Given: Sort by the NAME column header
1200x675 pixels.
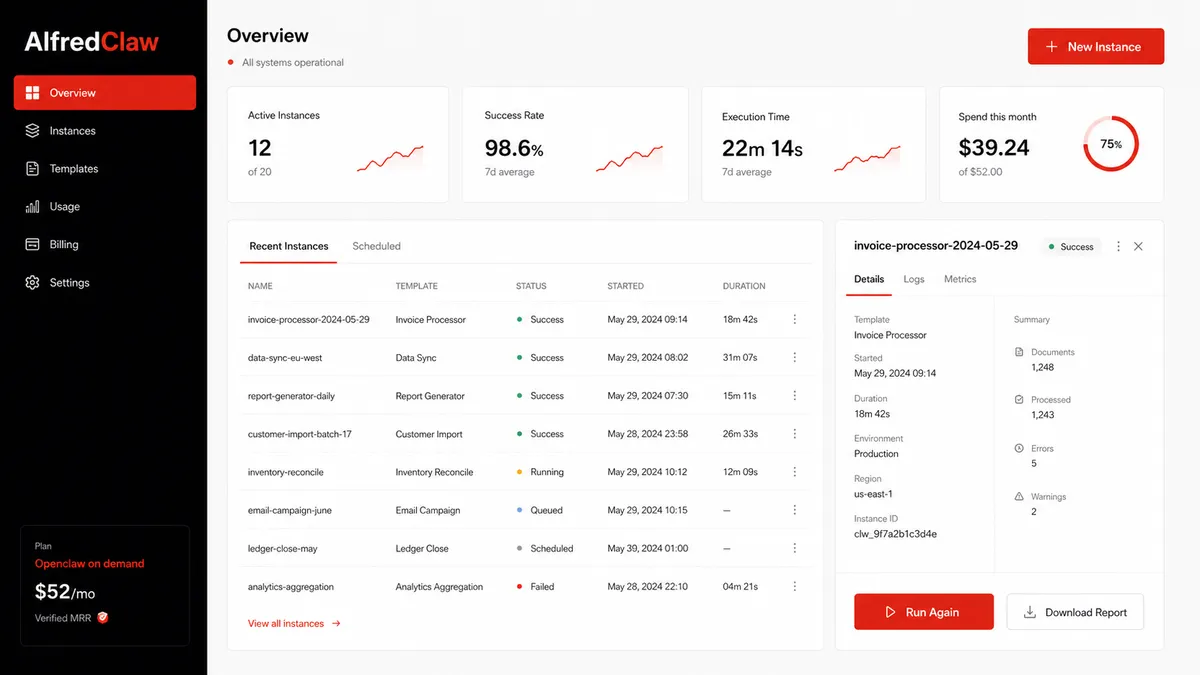Looking at the screenshot, I should coord(260,286).
